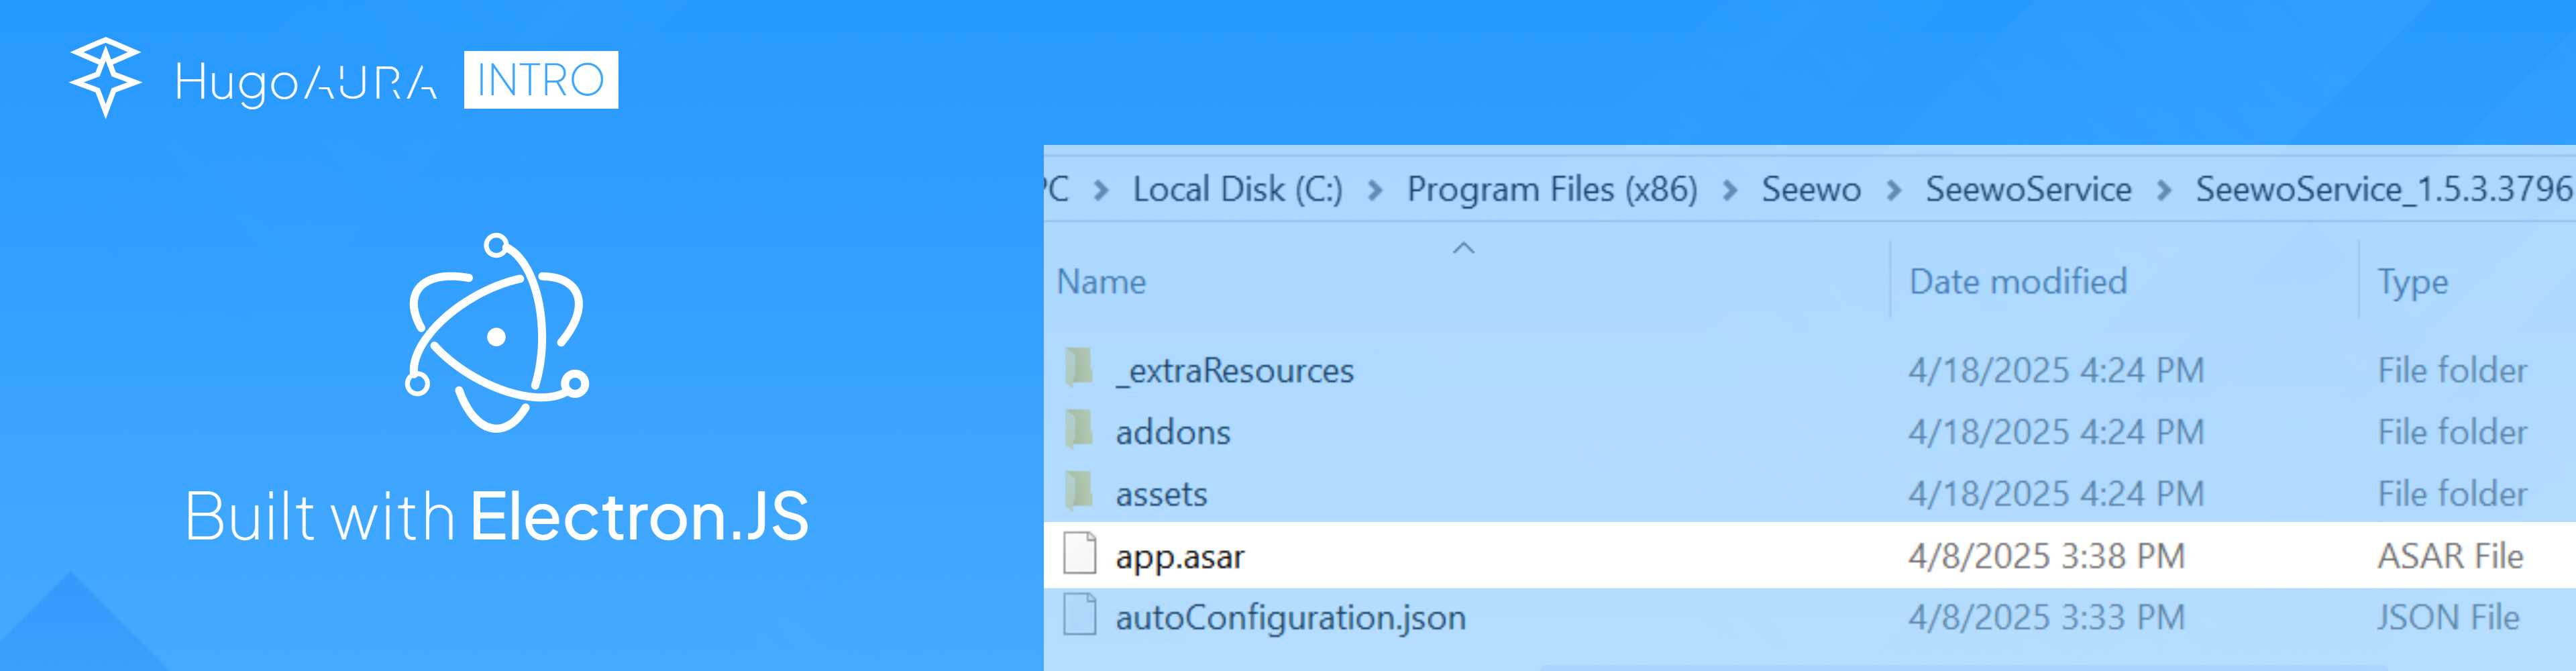The width and height of the screenshot is (2576, 671).
Task: Open chevron after SeewoService breadcrumb
Action: click(x=2164, y=190)
